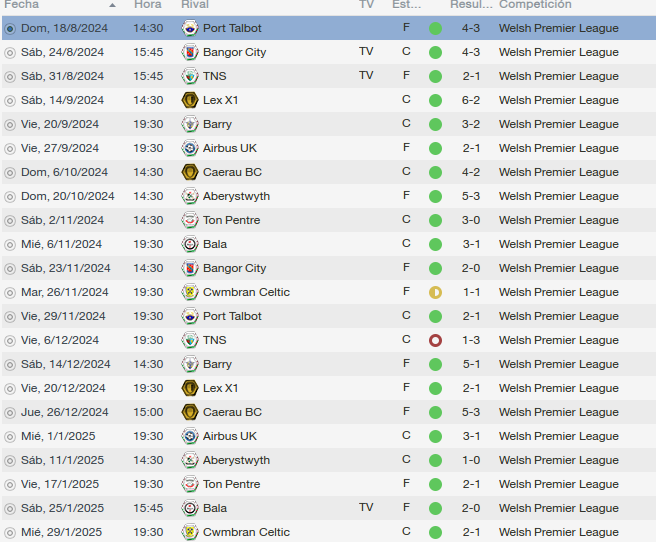Click the yellow draw indicator for 1-1 result
Screen dimensions: 656x542
pyautogui.click(x=436, y=292)
